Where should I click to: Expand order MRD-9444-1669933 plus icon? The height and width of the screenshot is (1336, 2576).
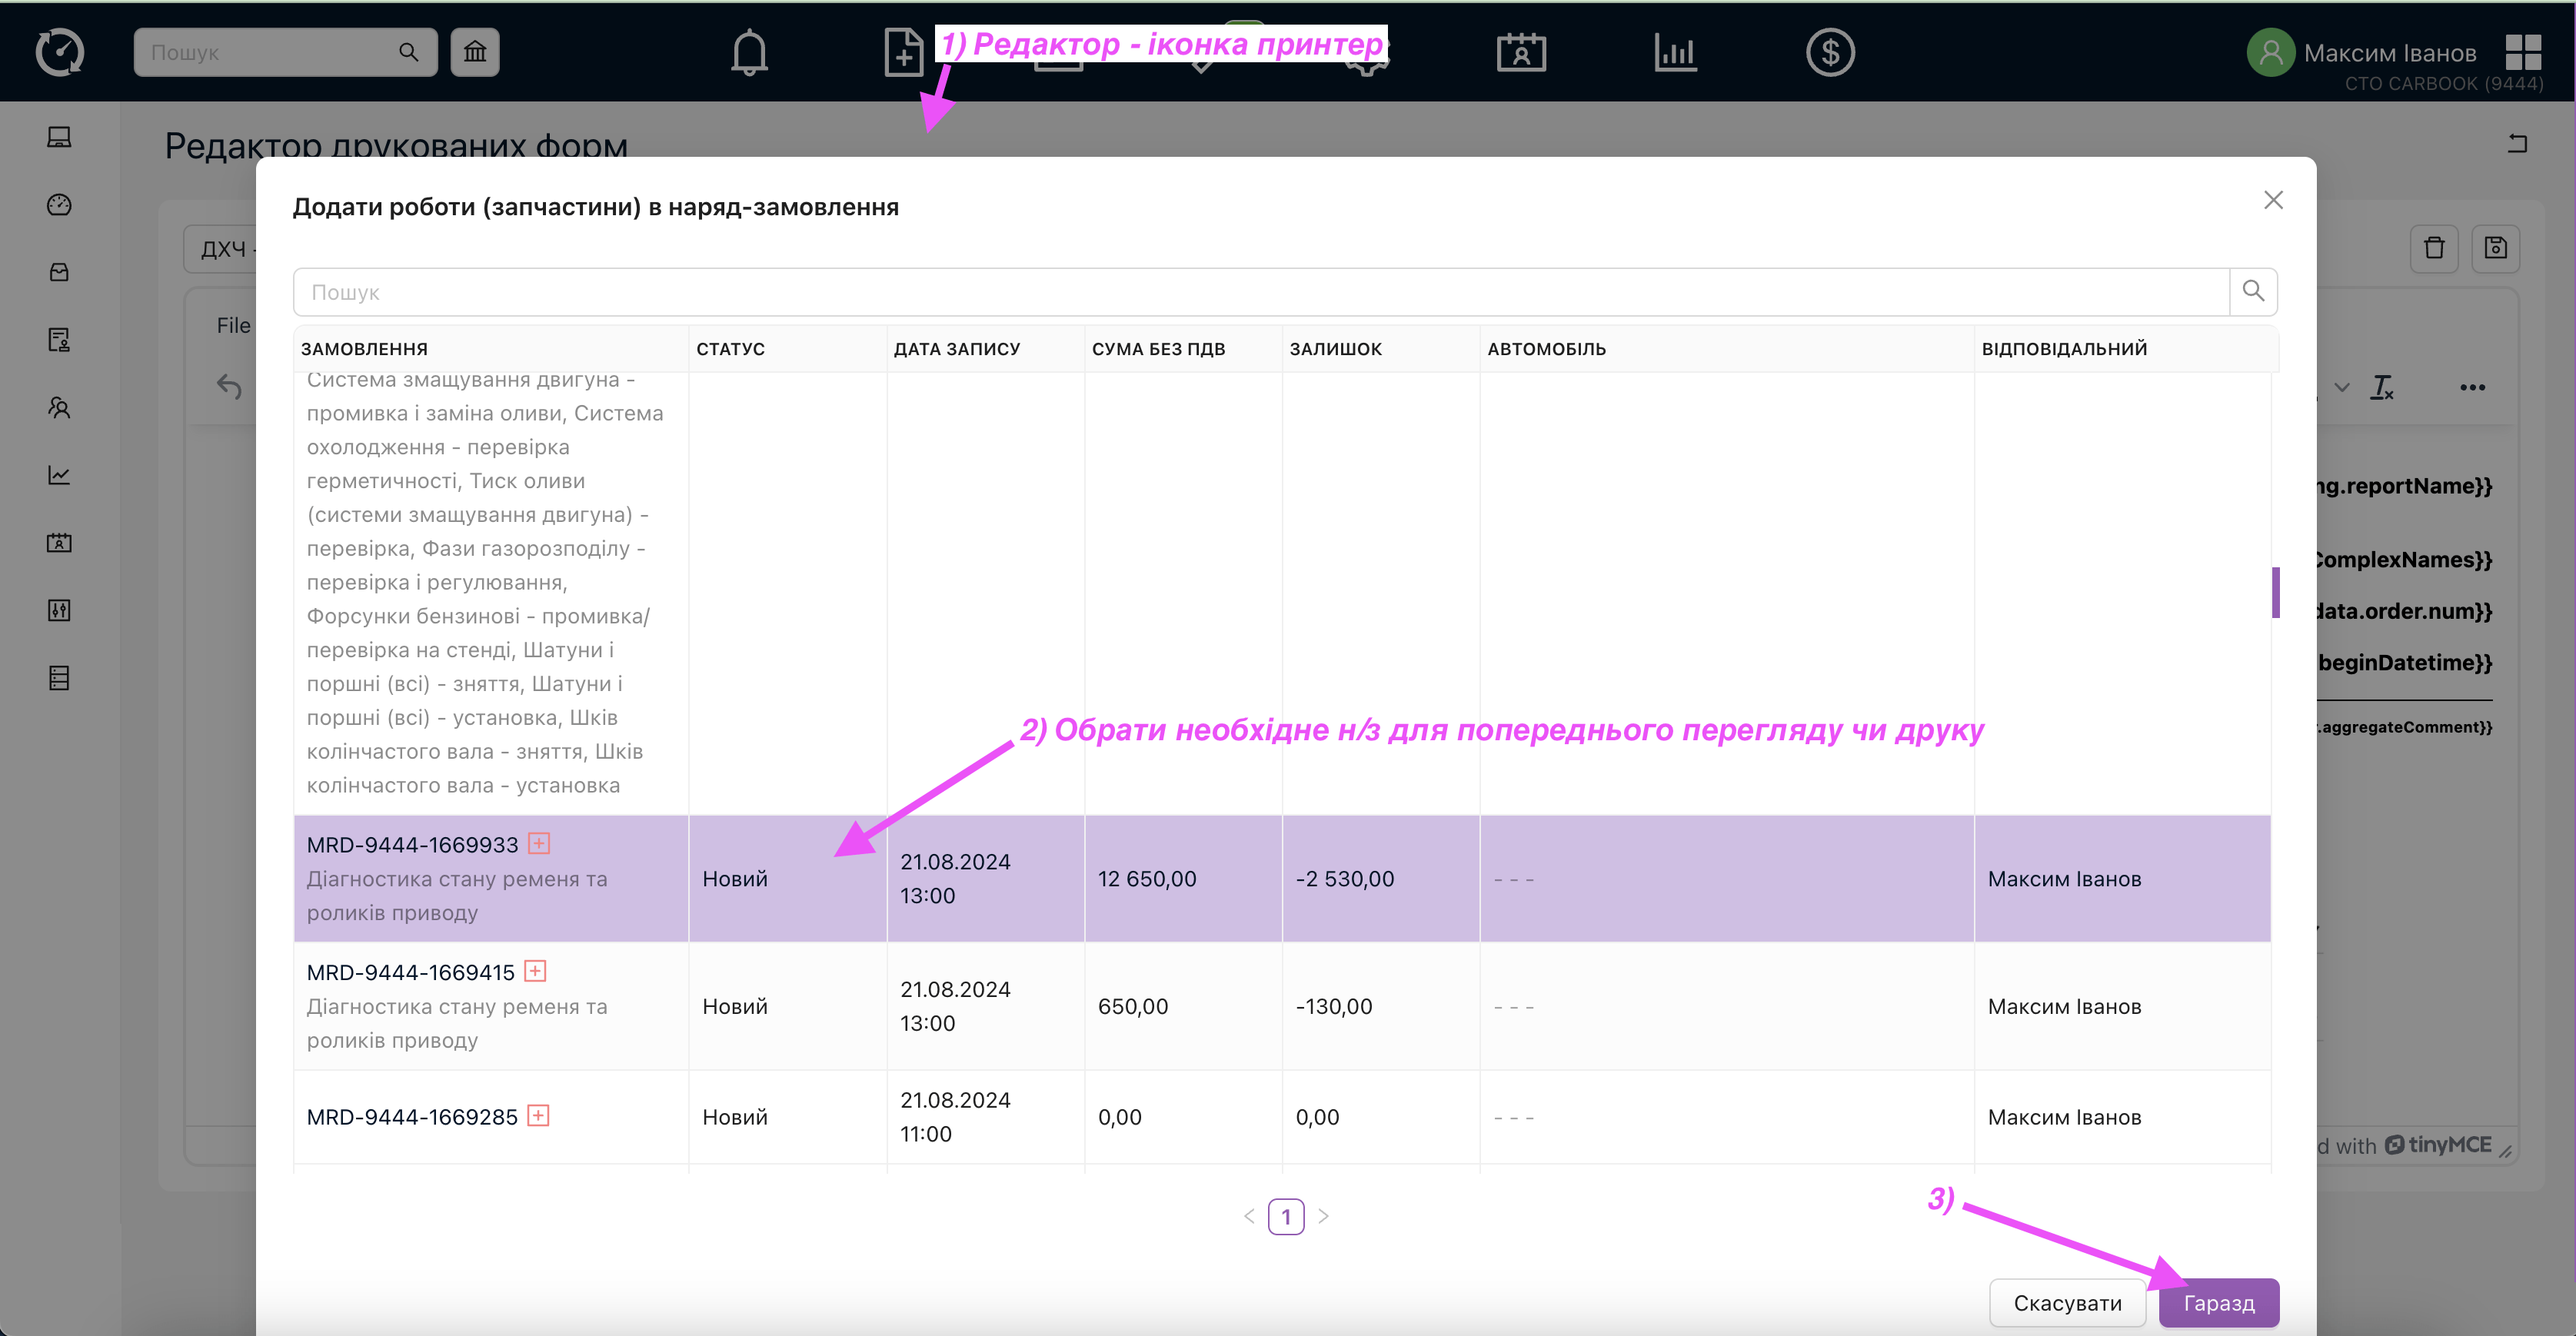tap(539, 843)
